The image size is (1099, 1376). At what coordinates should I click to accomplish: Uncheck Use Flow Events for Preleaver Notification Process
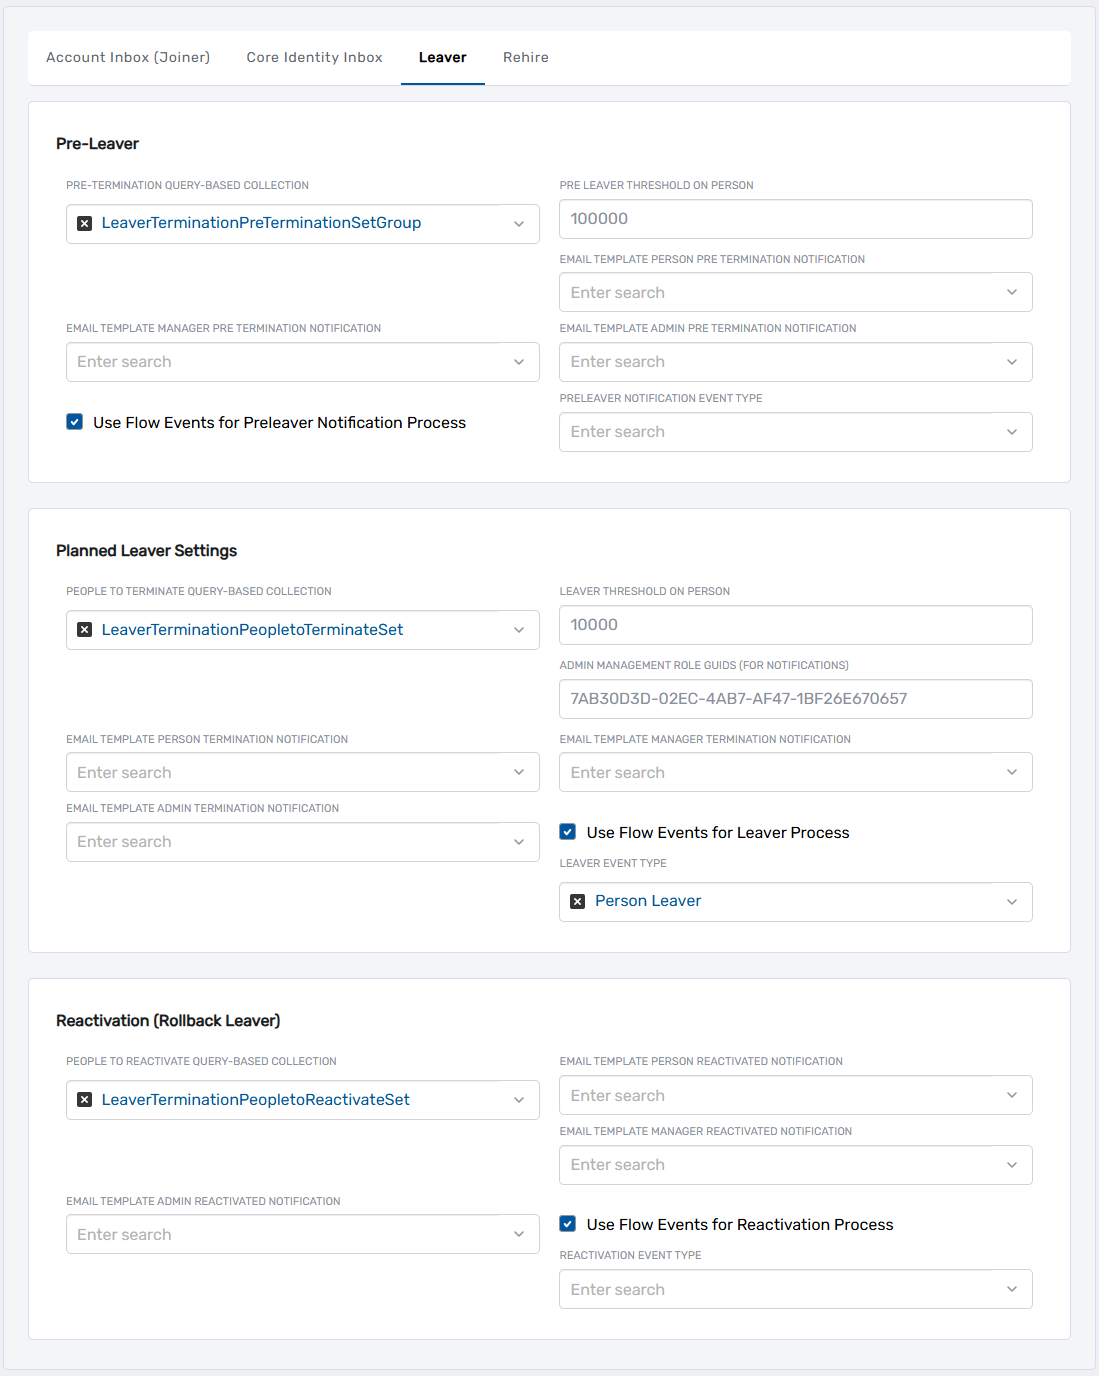click(74, 422)
